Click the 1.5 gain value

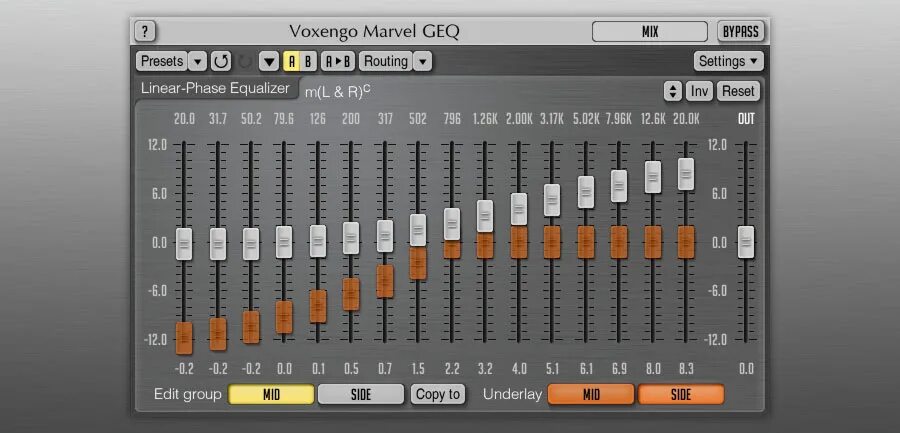click(418, 369)
